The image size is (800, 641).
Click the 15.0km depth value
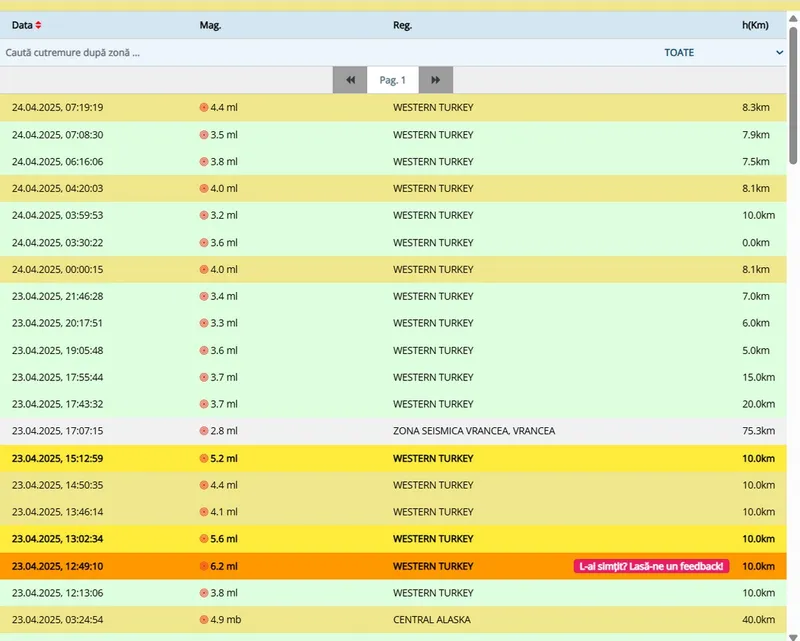759,377
